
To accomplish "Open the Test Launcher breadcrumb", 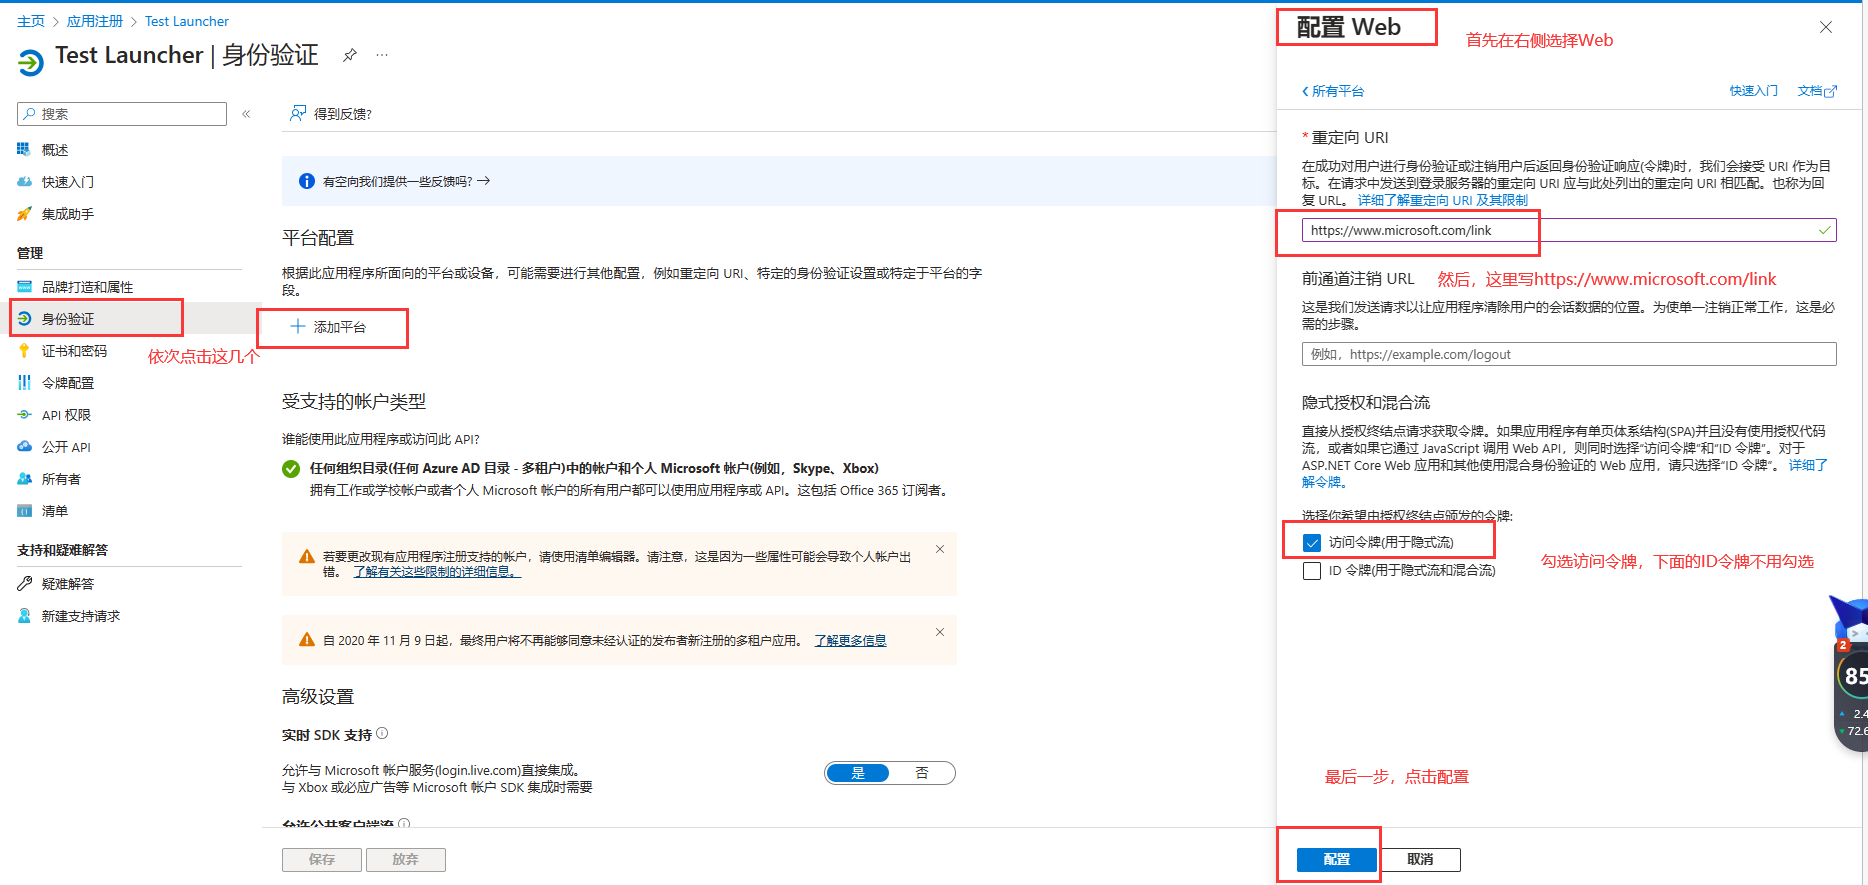I will pos(187,21).
